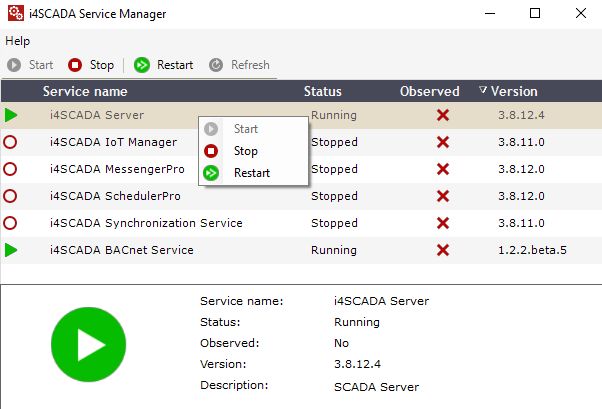Viewport: 602px width, 409px height.
Task: Click the i4SCADA Service Manager app icon
Action: click(x=16, y=13)
